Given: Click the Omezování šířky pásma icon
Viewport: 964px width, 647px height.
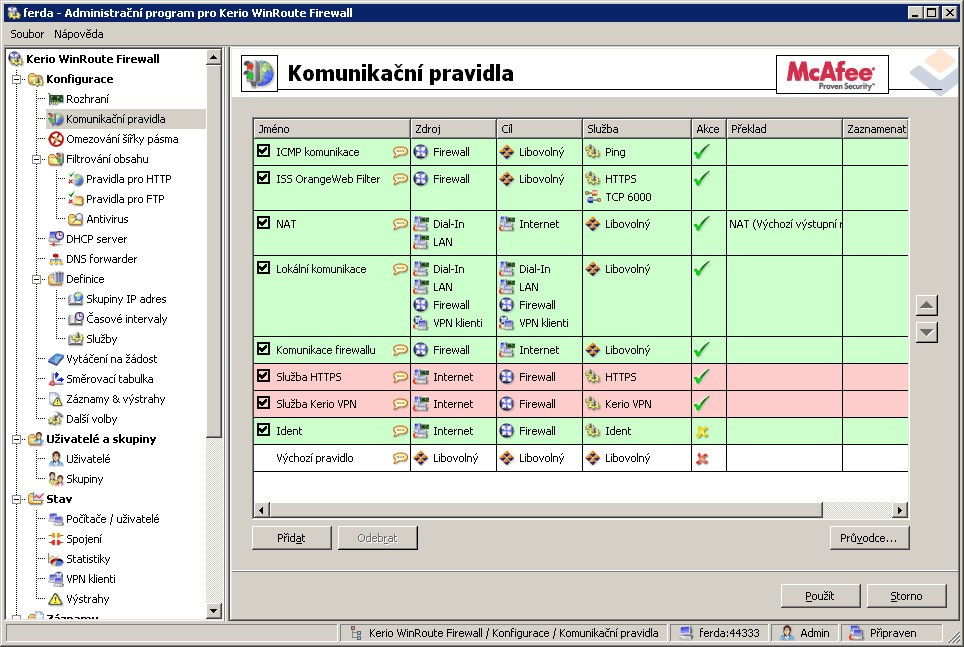Looking at the screenshot, I should pos(56,139).
